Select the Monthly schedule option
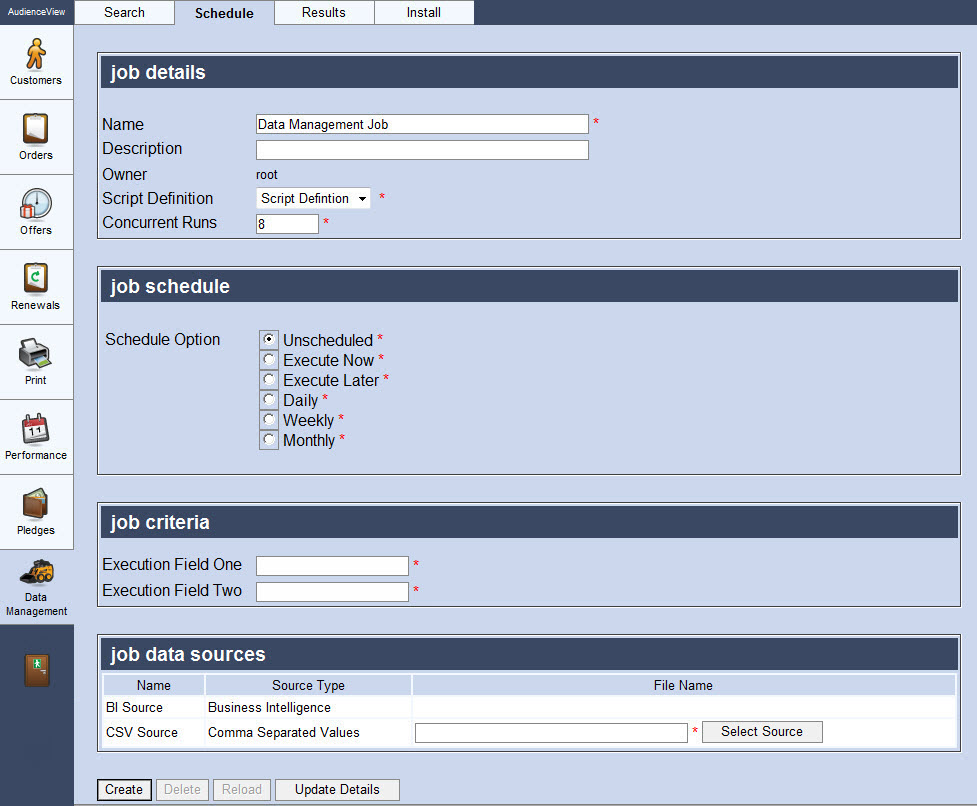The width and height of the screenshot is (977, 806). point(269,439)
